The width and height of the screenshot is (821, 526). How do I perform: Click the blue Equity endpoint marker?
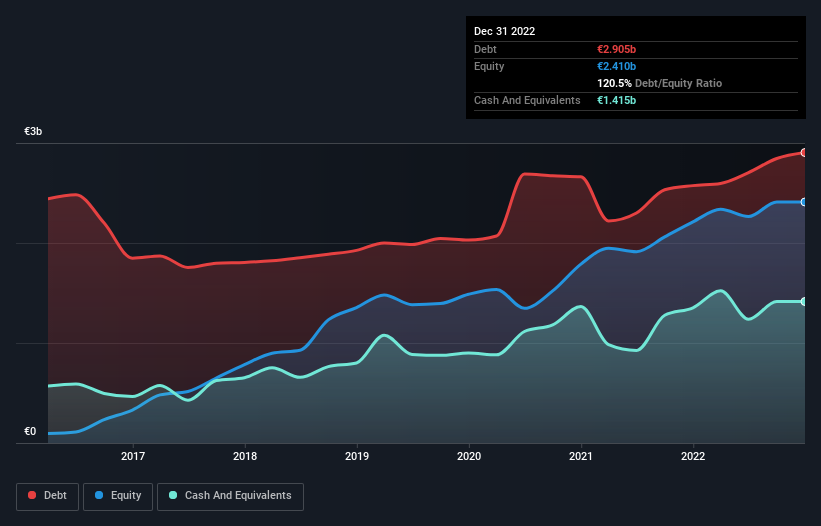click(804, 202)
